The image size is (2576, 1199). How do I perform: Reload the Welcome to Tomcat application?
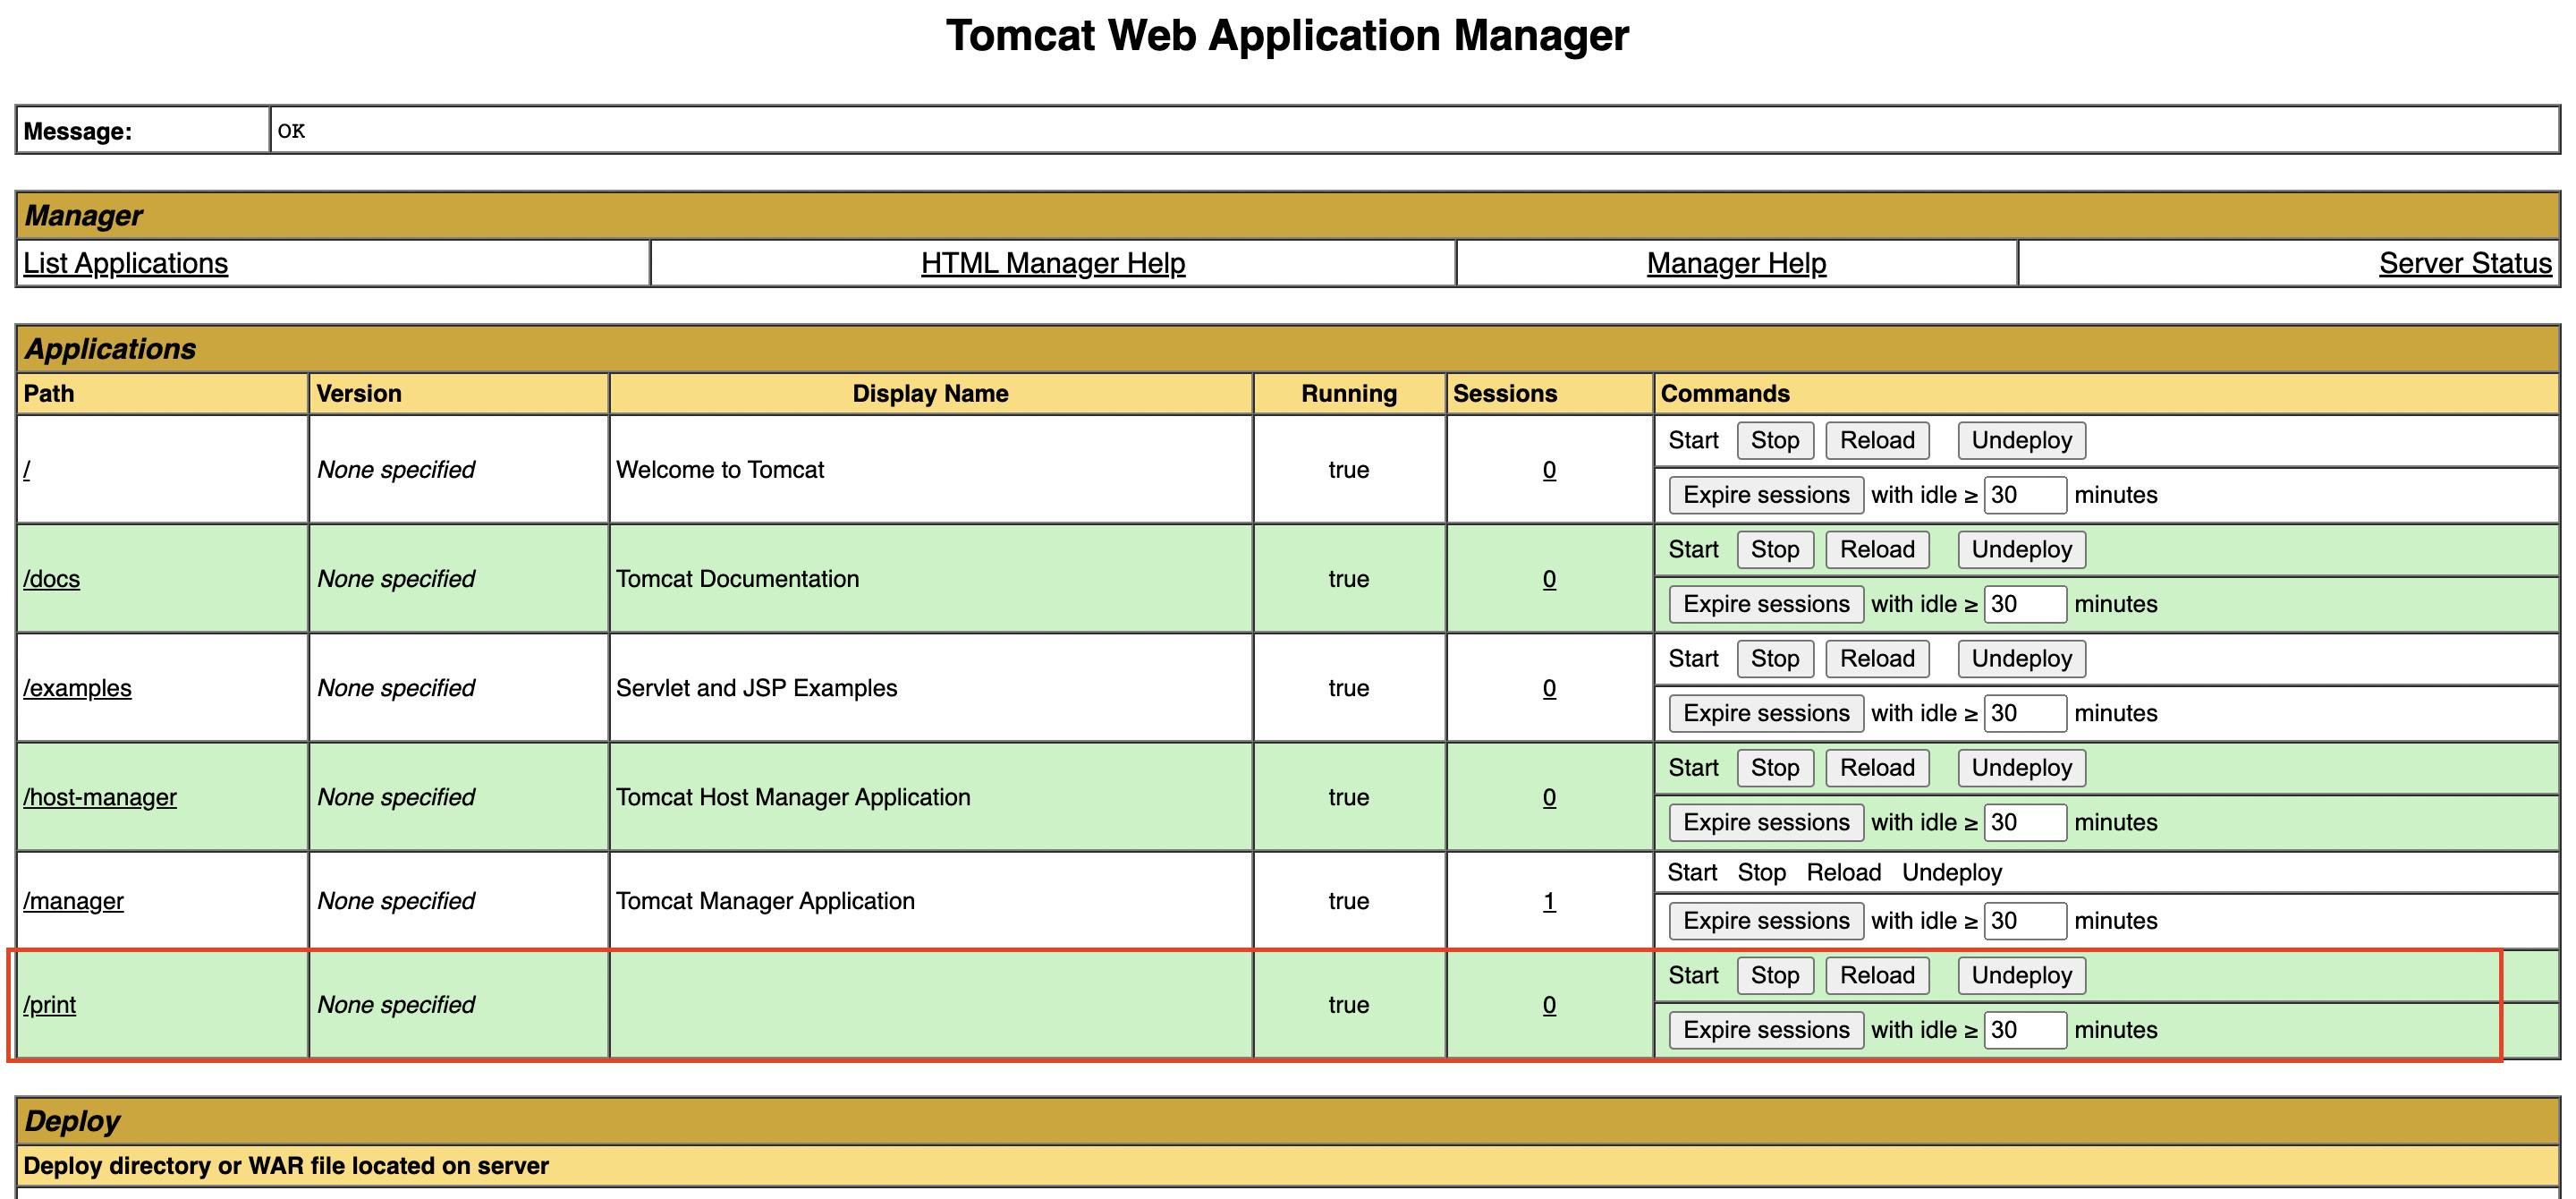[1877, 440]
